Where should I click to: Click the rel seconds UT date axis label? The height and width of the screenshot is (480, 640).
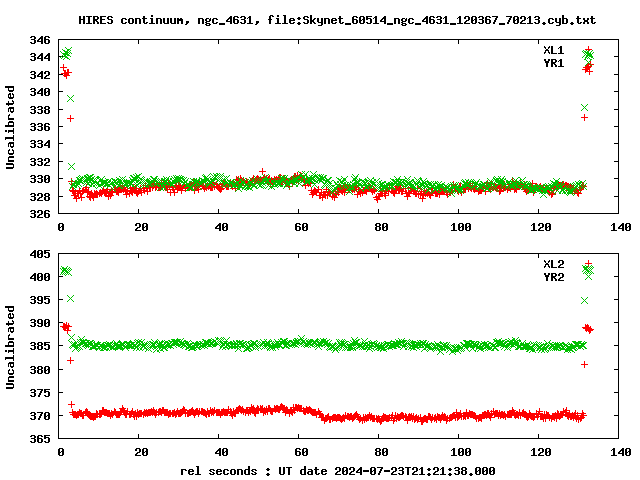coord(337,470)
